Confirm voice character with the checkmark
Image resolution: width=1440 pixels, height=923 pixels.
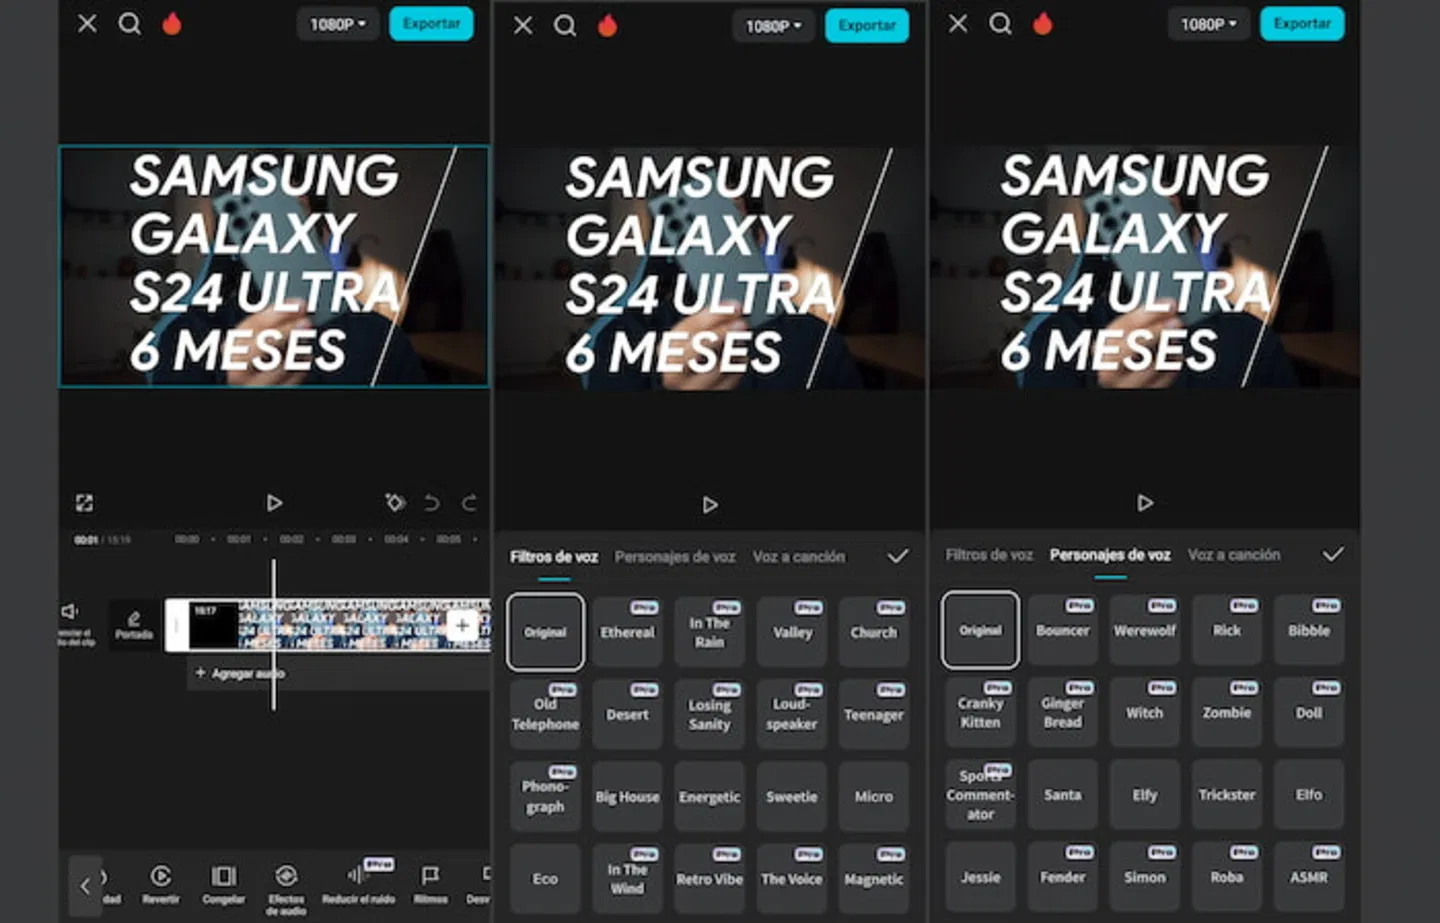[x=1333, y=554]
